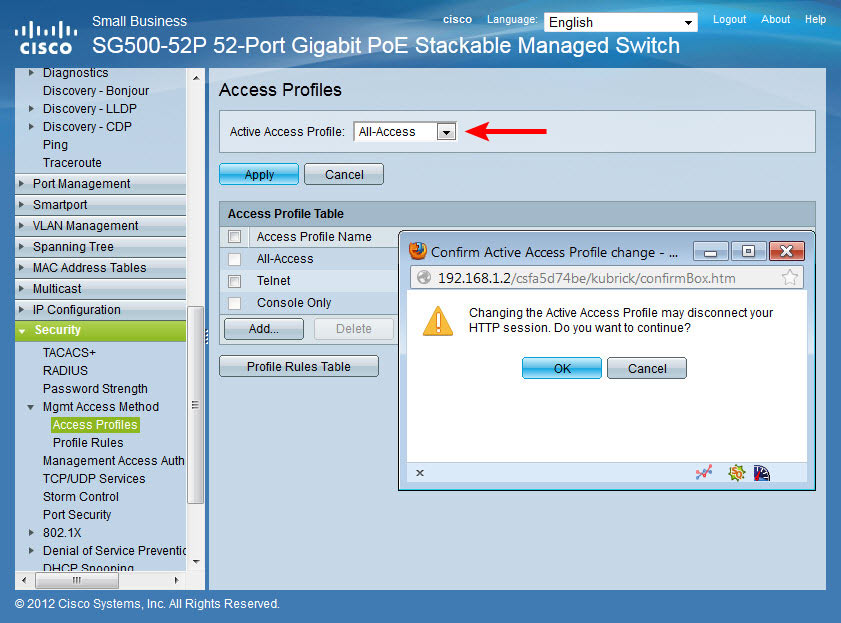841x623 pixels.
Task: Open the Help link
Action: 815,19
